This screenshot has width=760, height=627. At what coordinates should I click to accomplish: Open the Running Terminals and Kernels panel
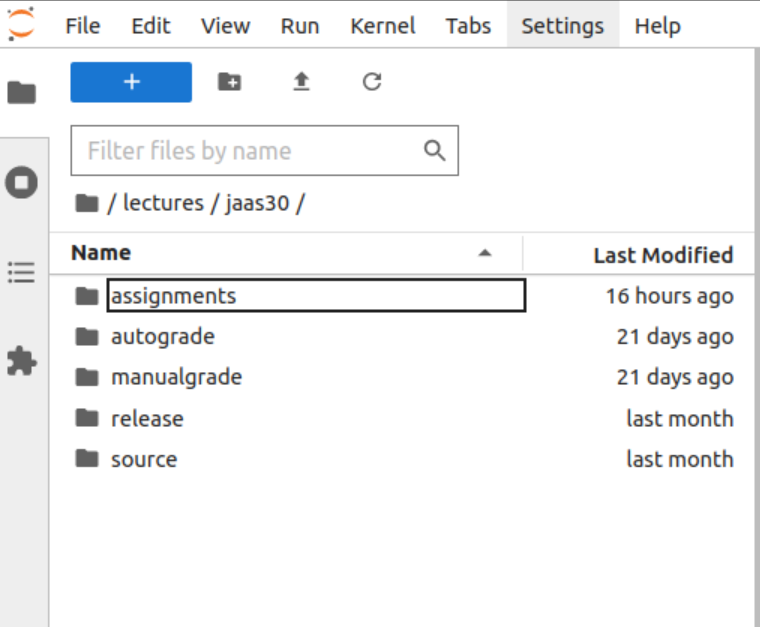click(22, 183)
